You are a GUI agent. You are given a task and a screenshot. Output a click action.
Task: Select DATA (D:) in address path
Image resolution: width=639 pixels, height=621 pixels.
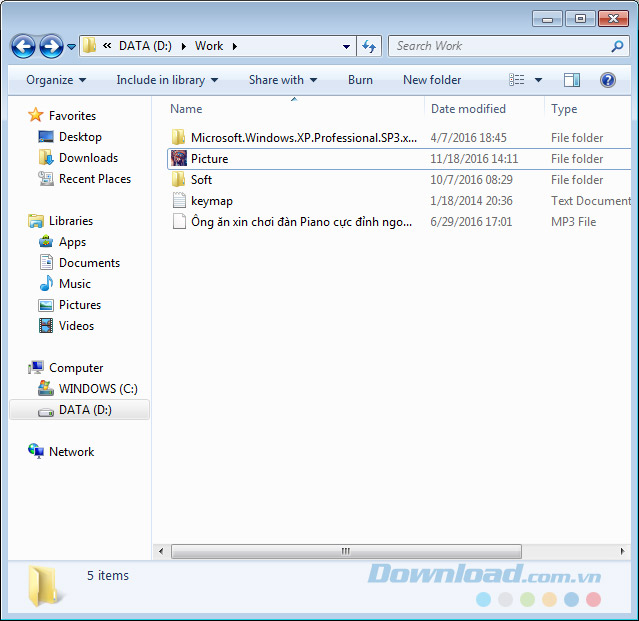tap(145, 46)
